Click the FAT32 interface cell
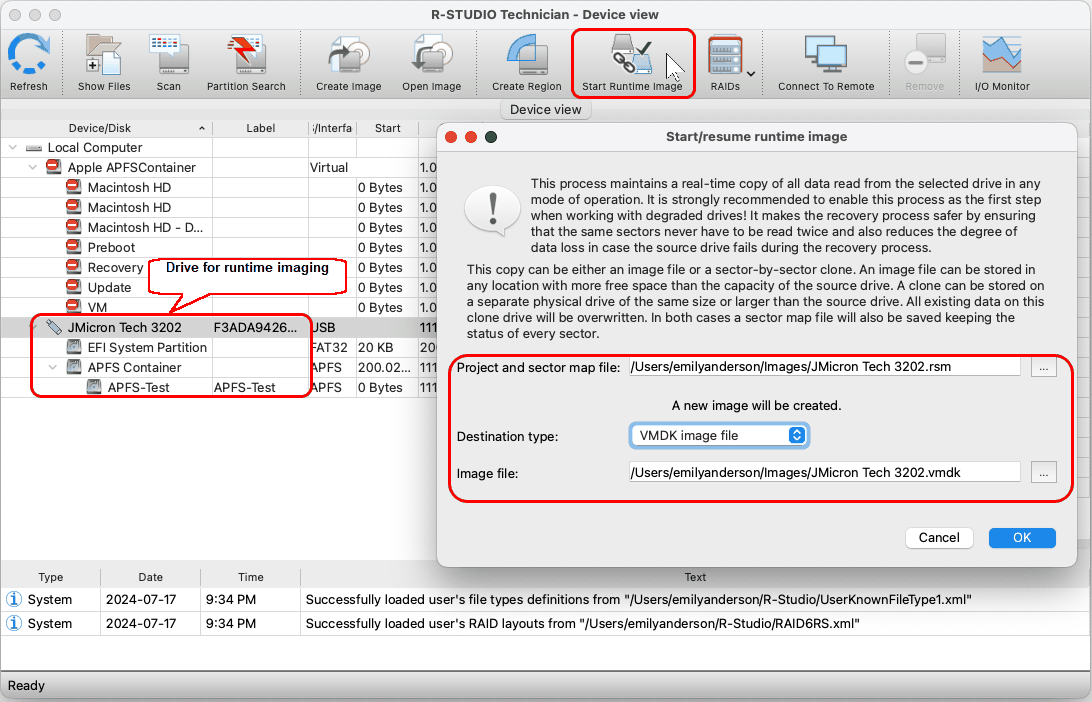Screen dimensions: 1092x702 click(332, 347)
